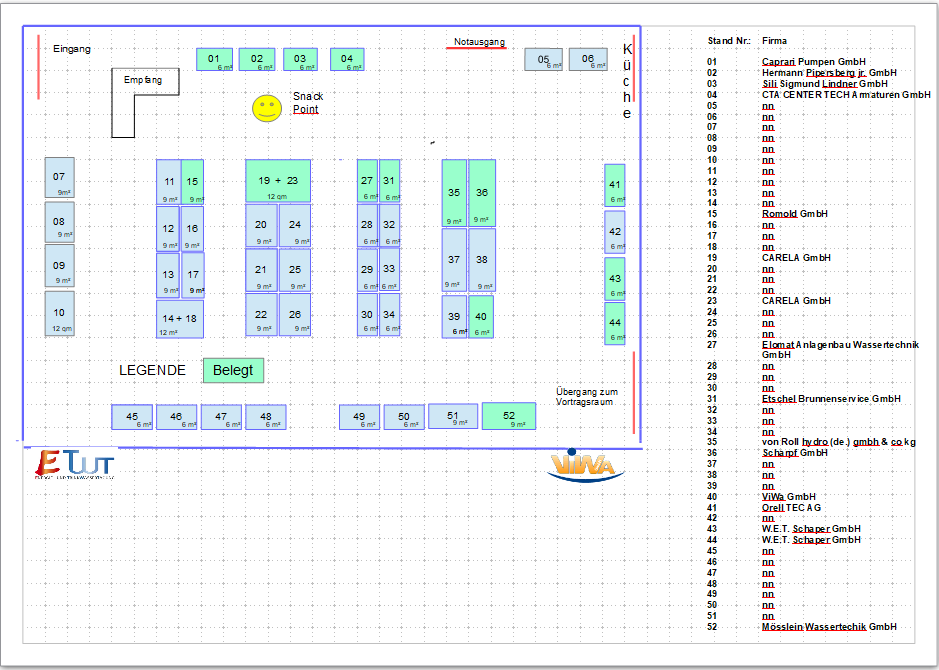This screenshot has width=939, height=670.
Task: Click ViWa GmbH in the list
Action: tap(789, 496)
